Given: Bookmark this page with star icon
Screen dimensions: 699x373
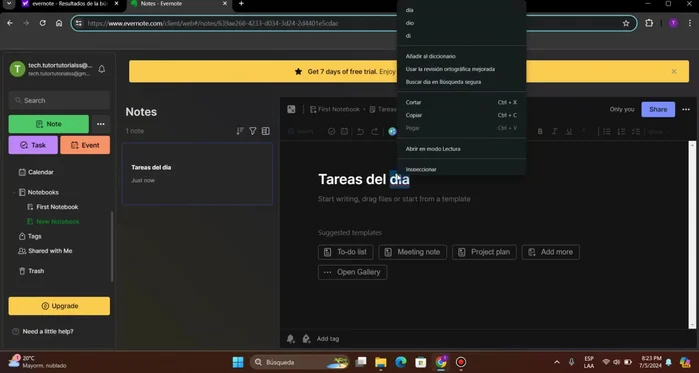Looking at the screenshot, I should pyautogui.click(x=626, y=23).
